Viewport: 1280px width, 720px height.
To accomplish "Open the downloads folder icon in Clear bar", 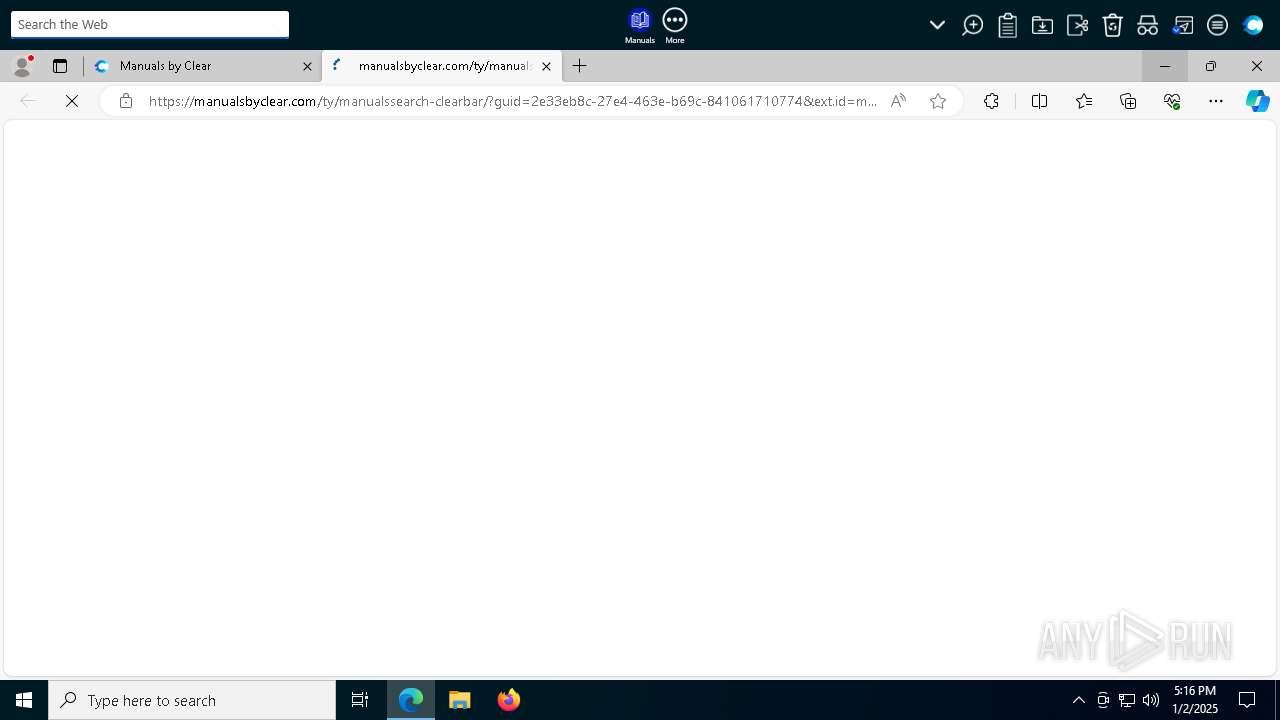I will 1042,25.
